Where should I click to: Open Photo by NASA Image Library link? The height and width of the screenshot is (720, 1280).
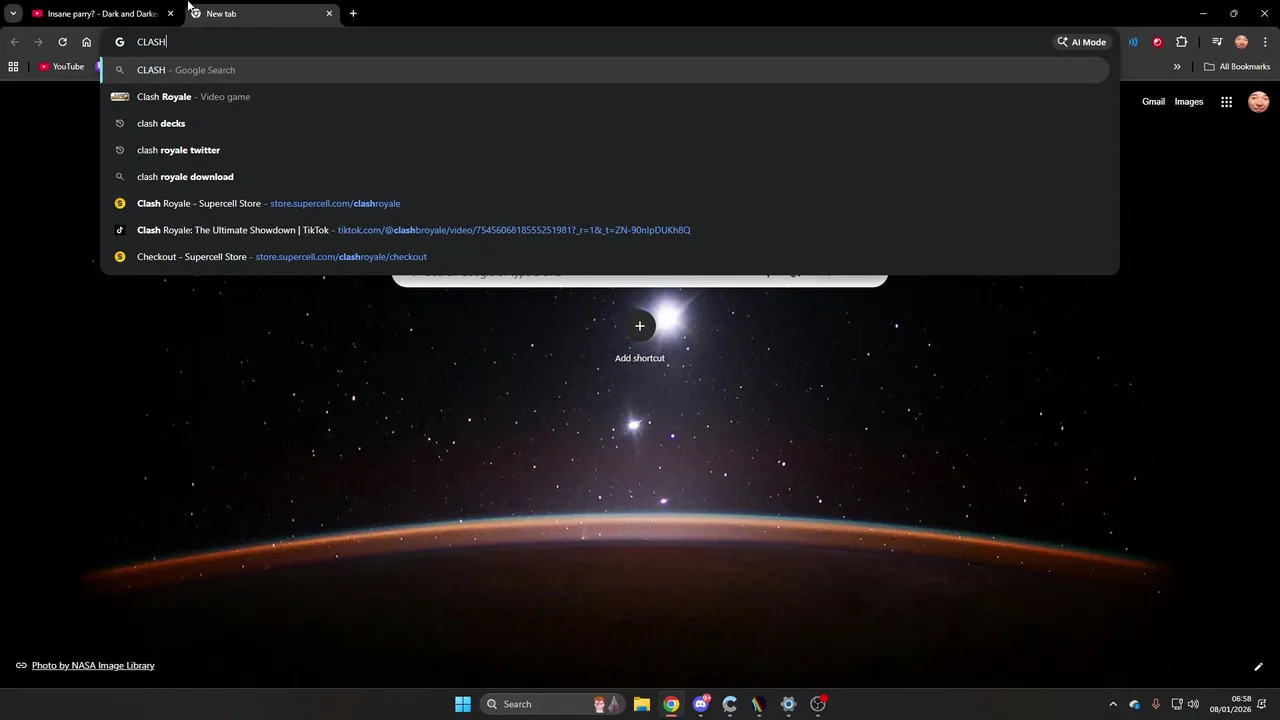pyautogui.click(x=93, y=666)
